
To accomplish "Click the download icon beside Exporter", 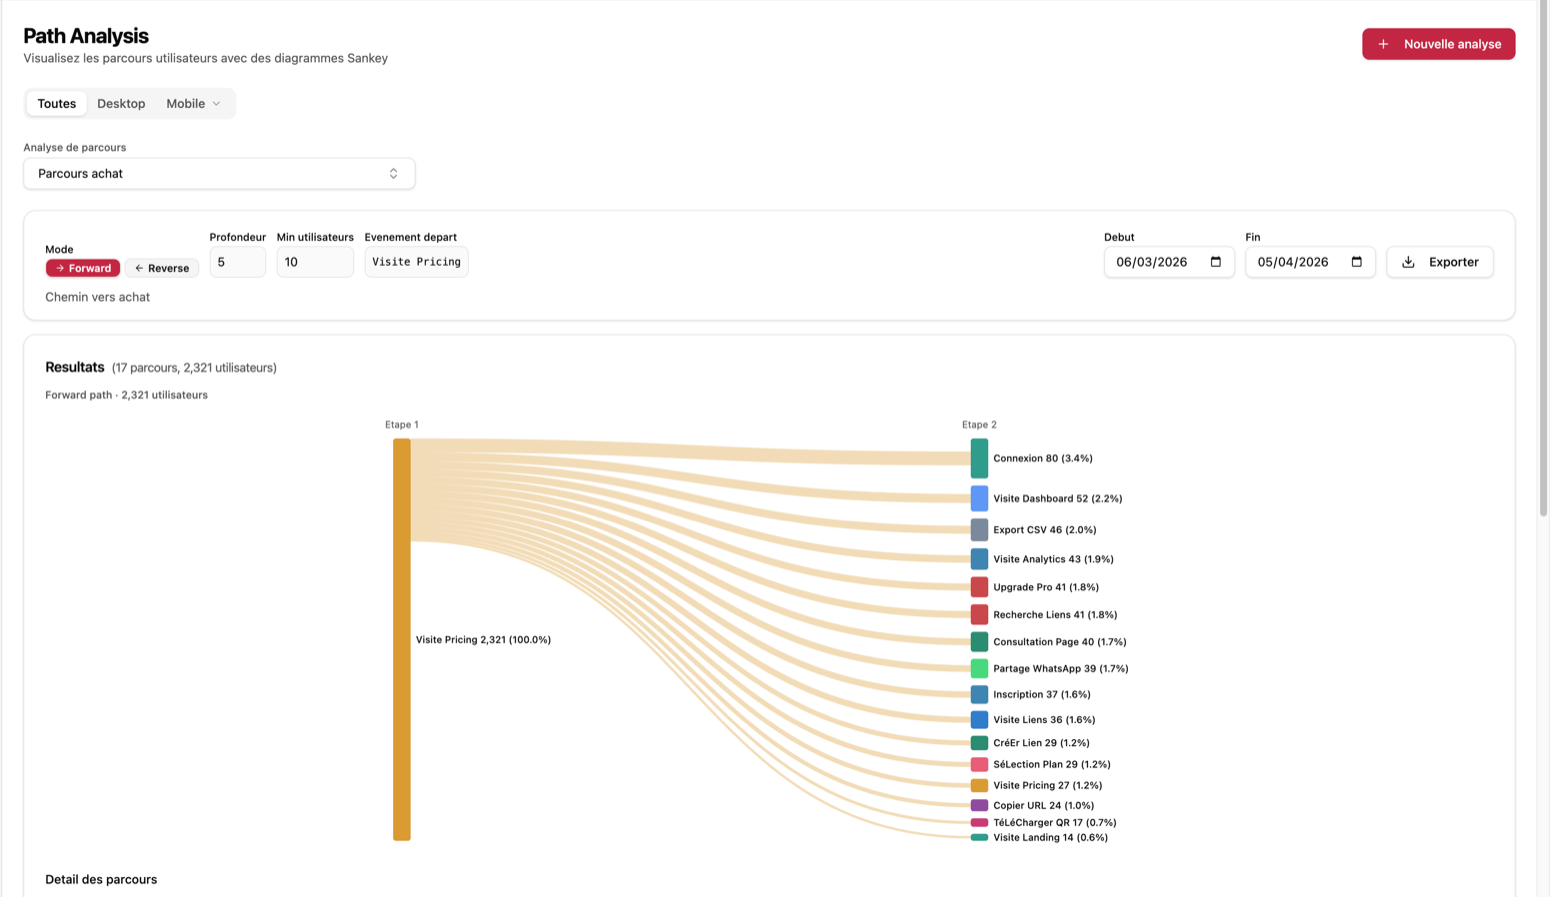I will coord(1408,262).
